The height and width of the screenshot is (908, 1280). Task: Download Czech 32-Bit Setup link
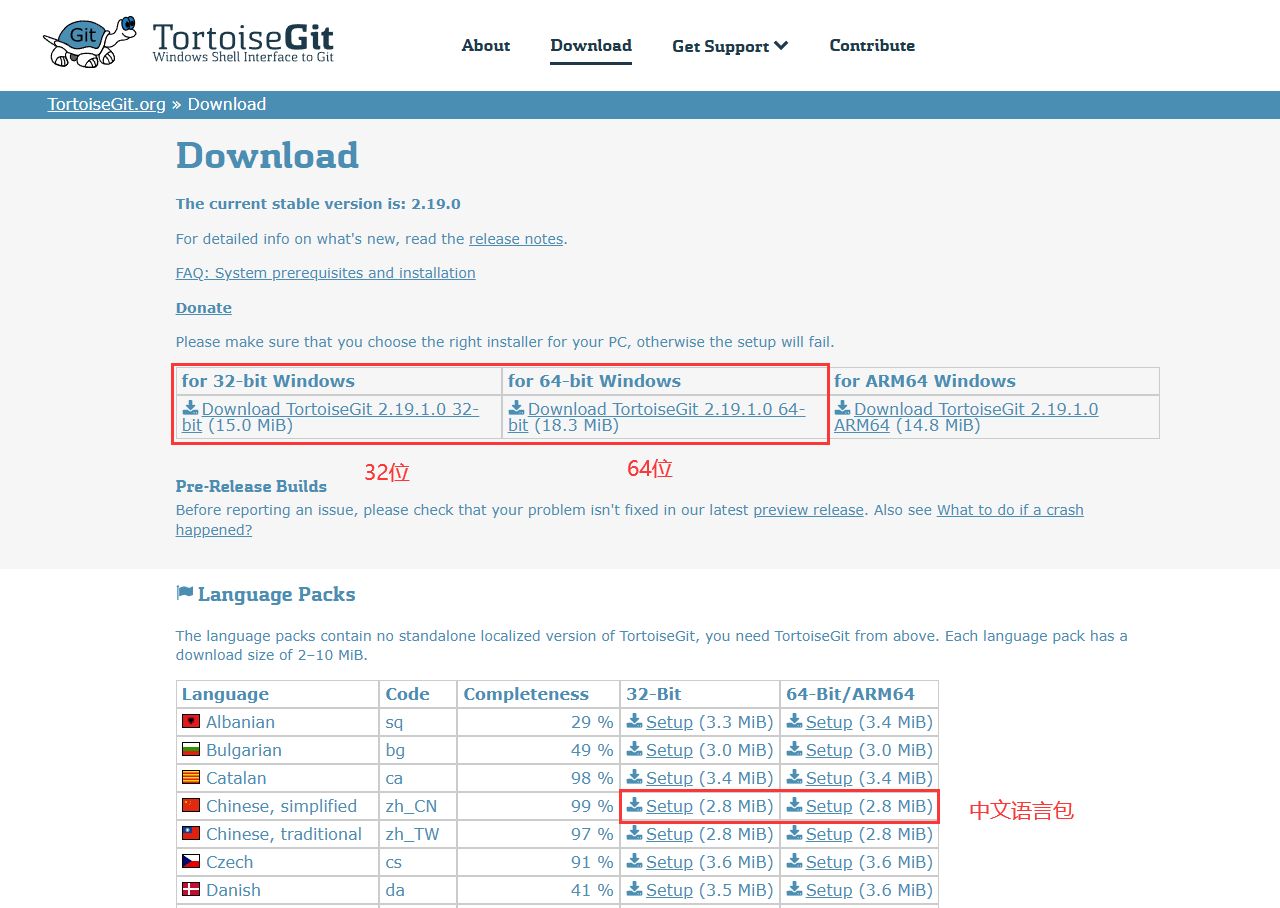point(669,862)
